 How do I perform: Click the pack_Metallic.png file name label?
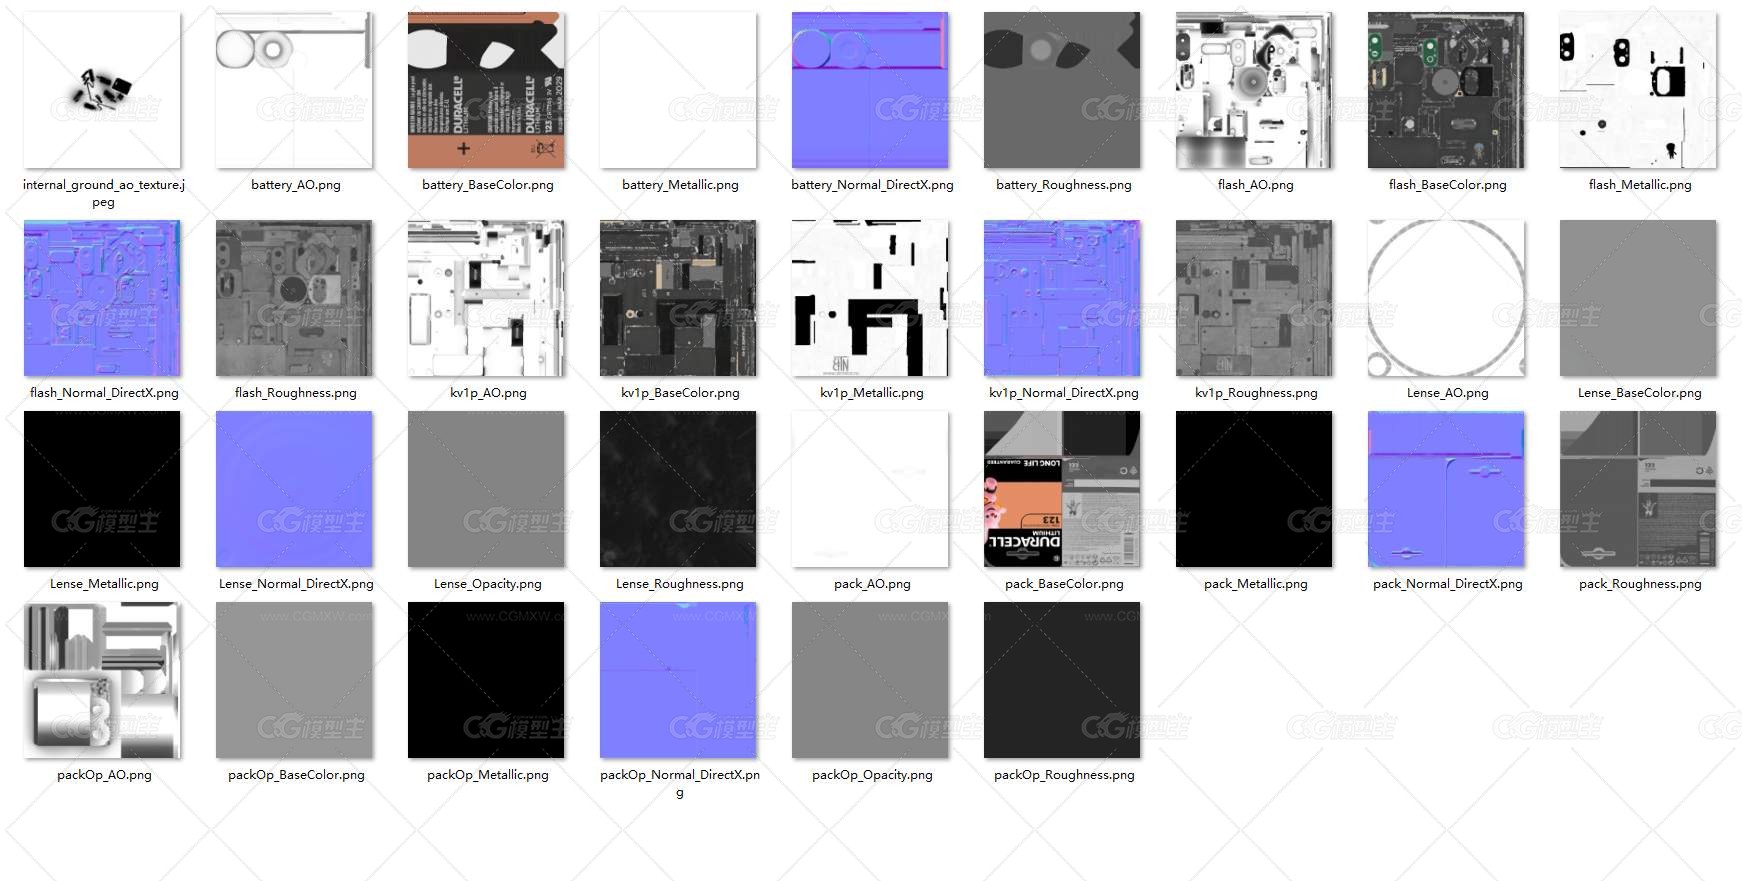(x=1256, y=584)
